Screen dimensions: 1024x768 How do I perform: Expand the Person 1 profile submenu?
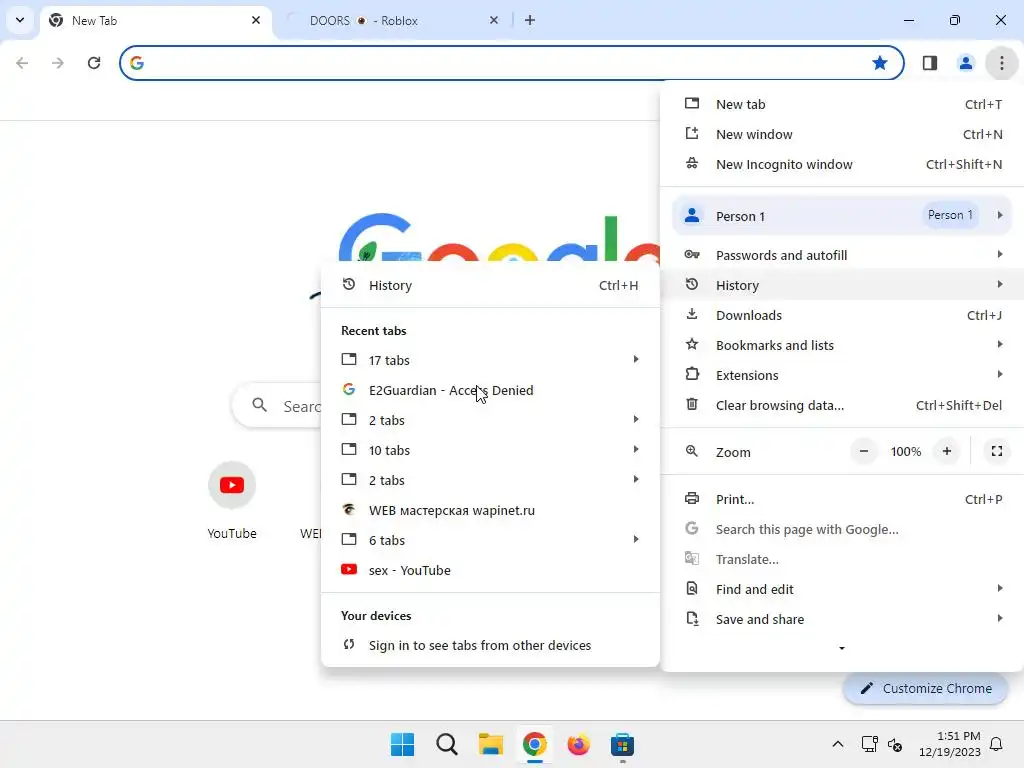point(842,216)
